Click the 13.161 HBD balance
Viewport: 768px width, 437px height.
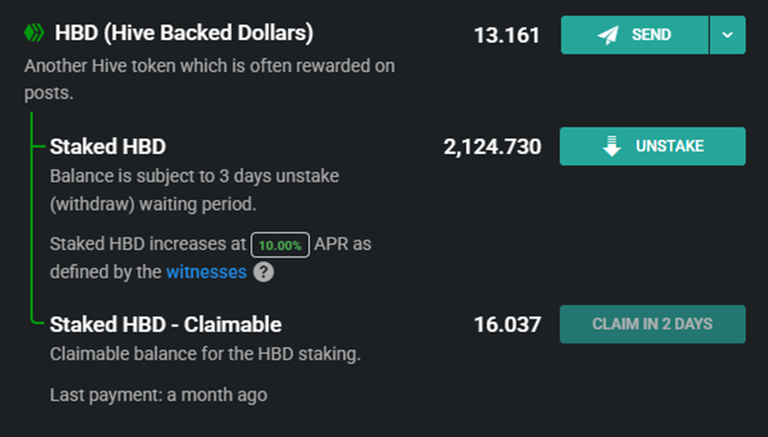pos(507,35)
